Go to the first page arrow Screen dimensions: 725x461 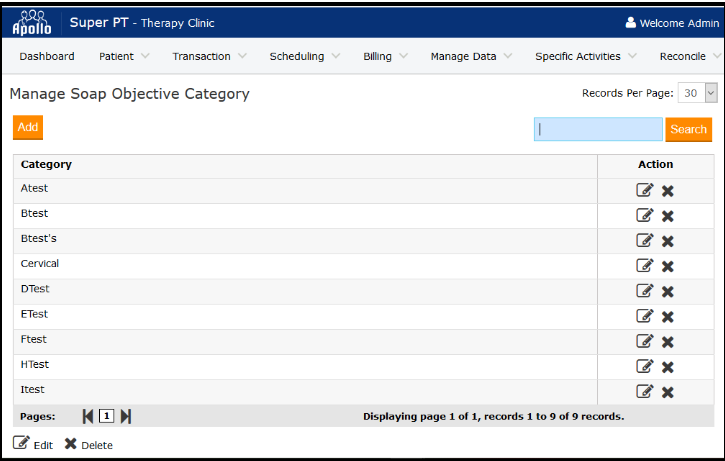(88, 416)
